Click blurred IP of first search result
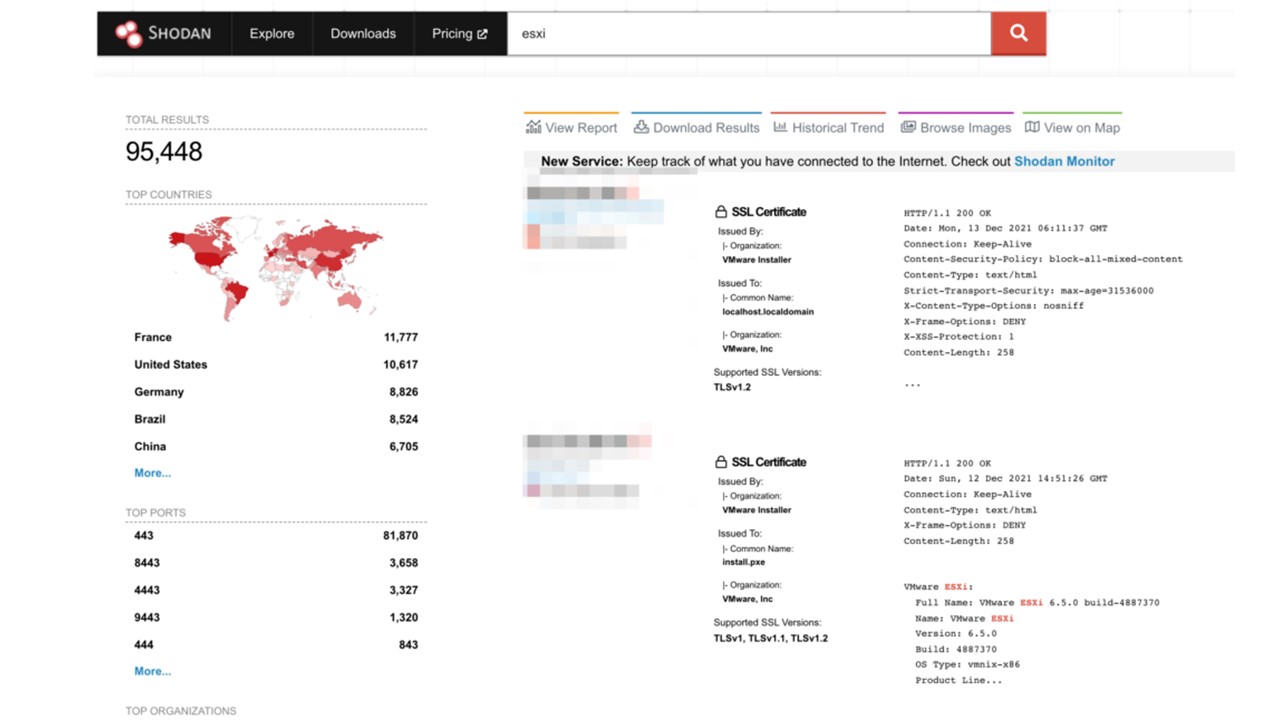The width and height of the screenshot is (1280, 720). [x=582, y=193]
